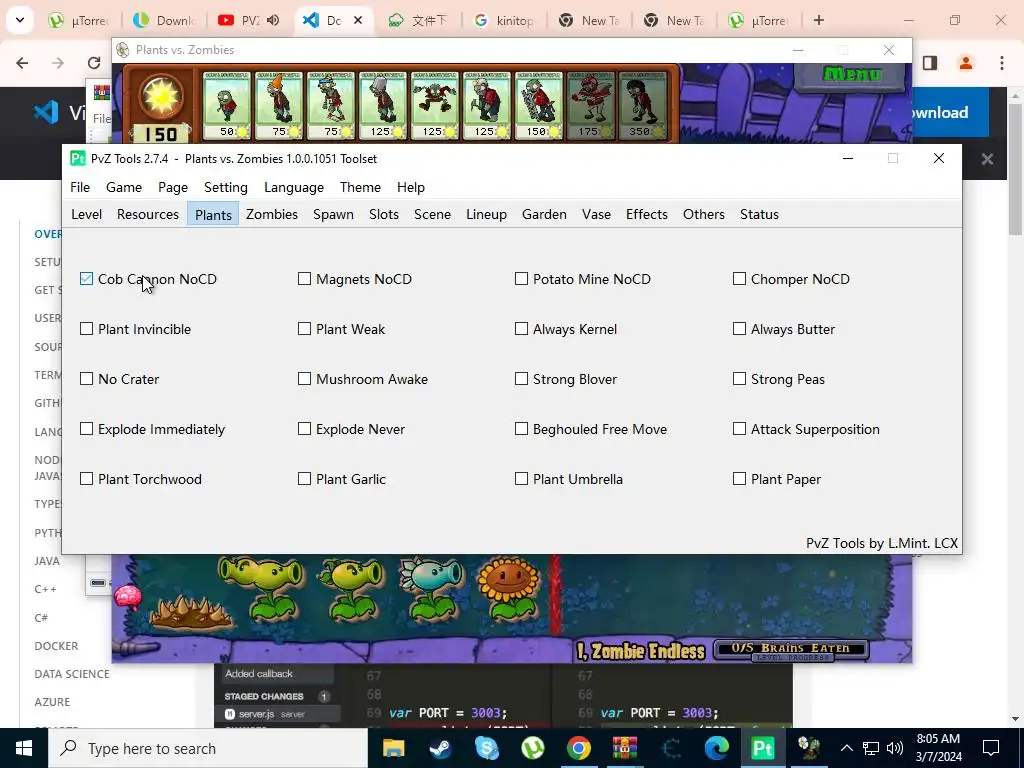Open Chrome from the taskbar
Screen dimensions: 1024x768
(x=579, y=748)
